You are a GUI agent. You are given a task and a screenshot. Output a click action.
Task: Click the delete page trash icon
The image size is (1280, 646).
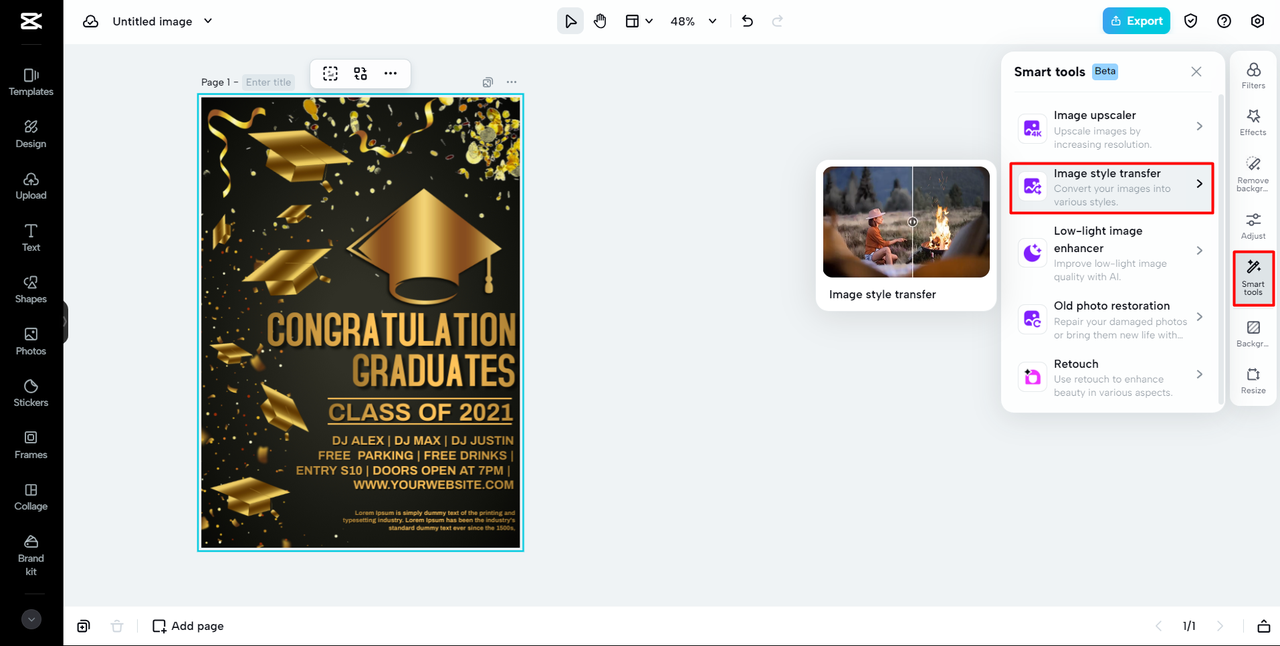pyautogui.click(x=117, y=626)
